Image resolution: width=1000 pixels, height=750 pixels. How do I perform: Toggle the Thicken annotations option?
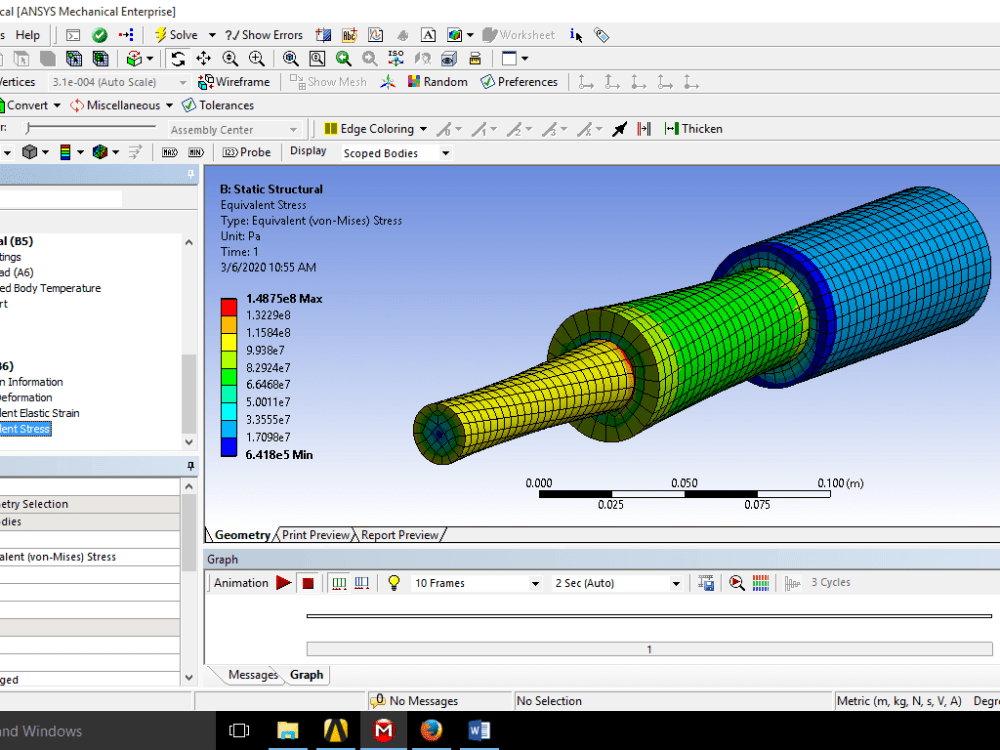[x=693, y=128]
